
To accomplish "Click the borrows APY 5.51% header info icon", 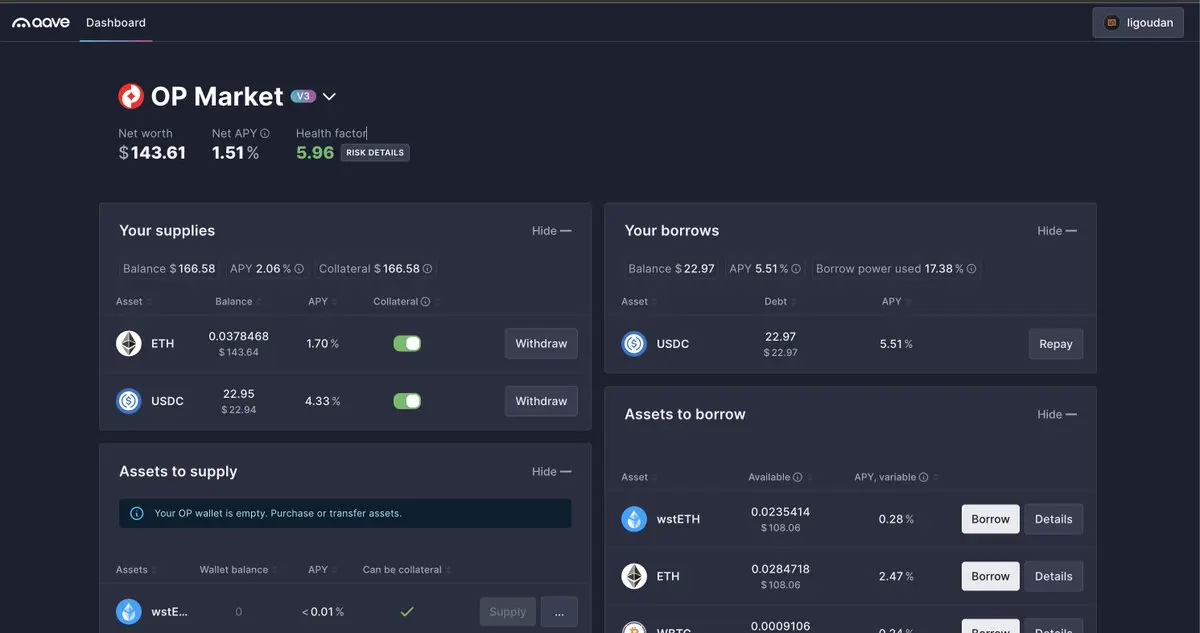I will coord(796,269).
